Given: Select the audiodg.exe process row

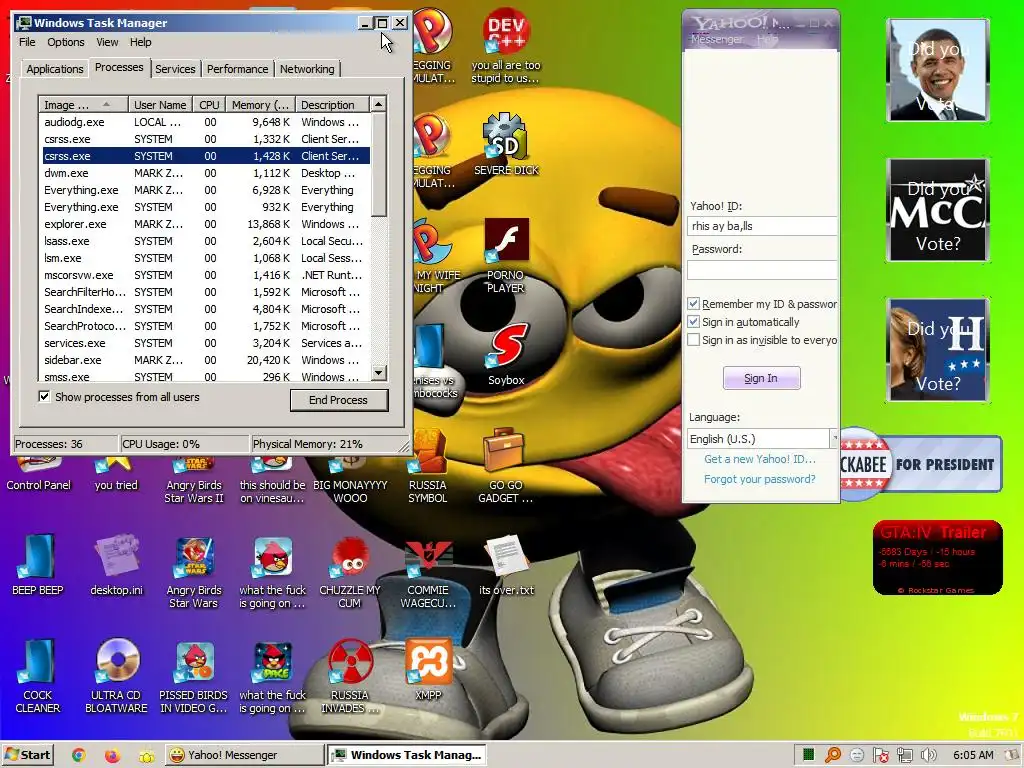Looking at the screenshot, I should (205, 122).
